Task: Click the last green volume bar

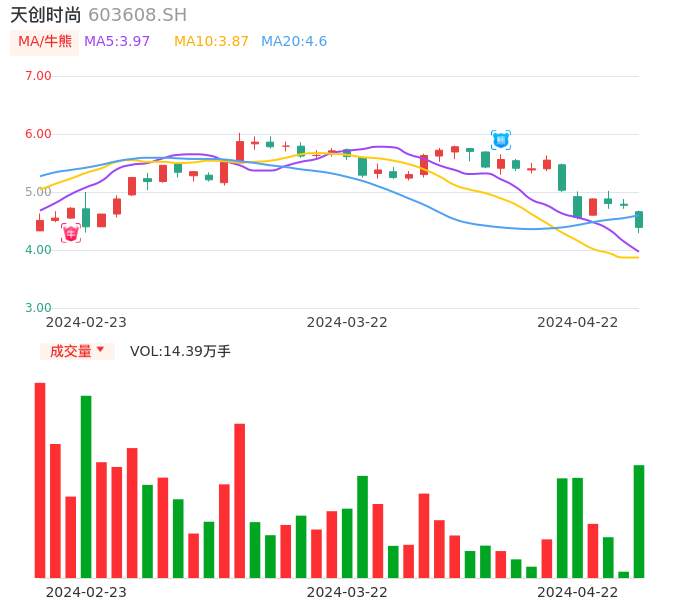Action: click(x=639, y=522)
